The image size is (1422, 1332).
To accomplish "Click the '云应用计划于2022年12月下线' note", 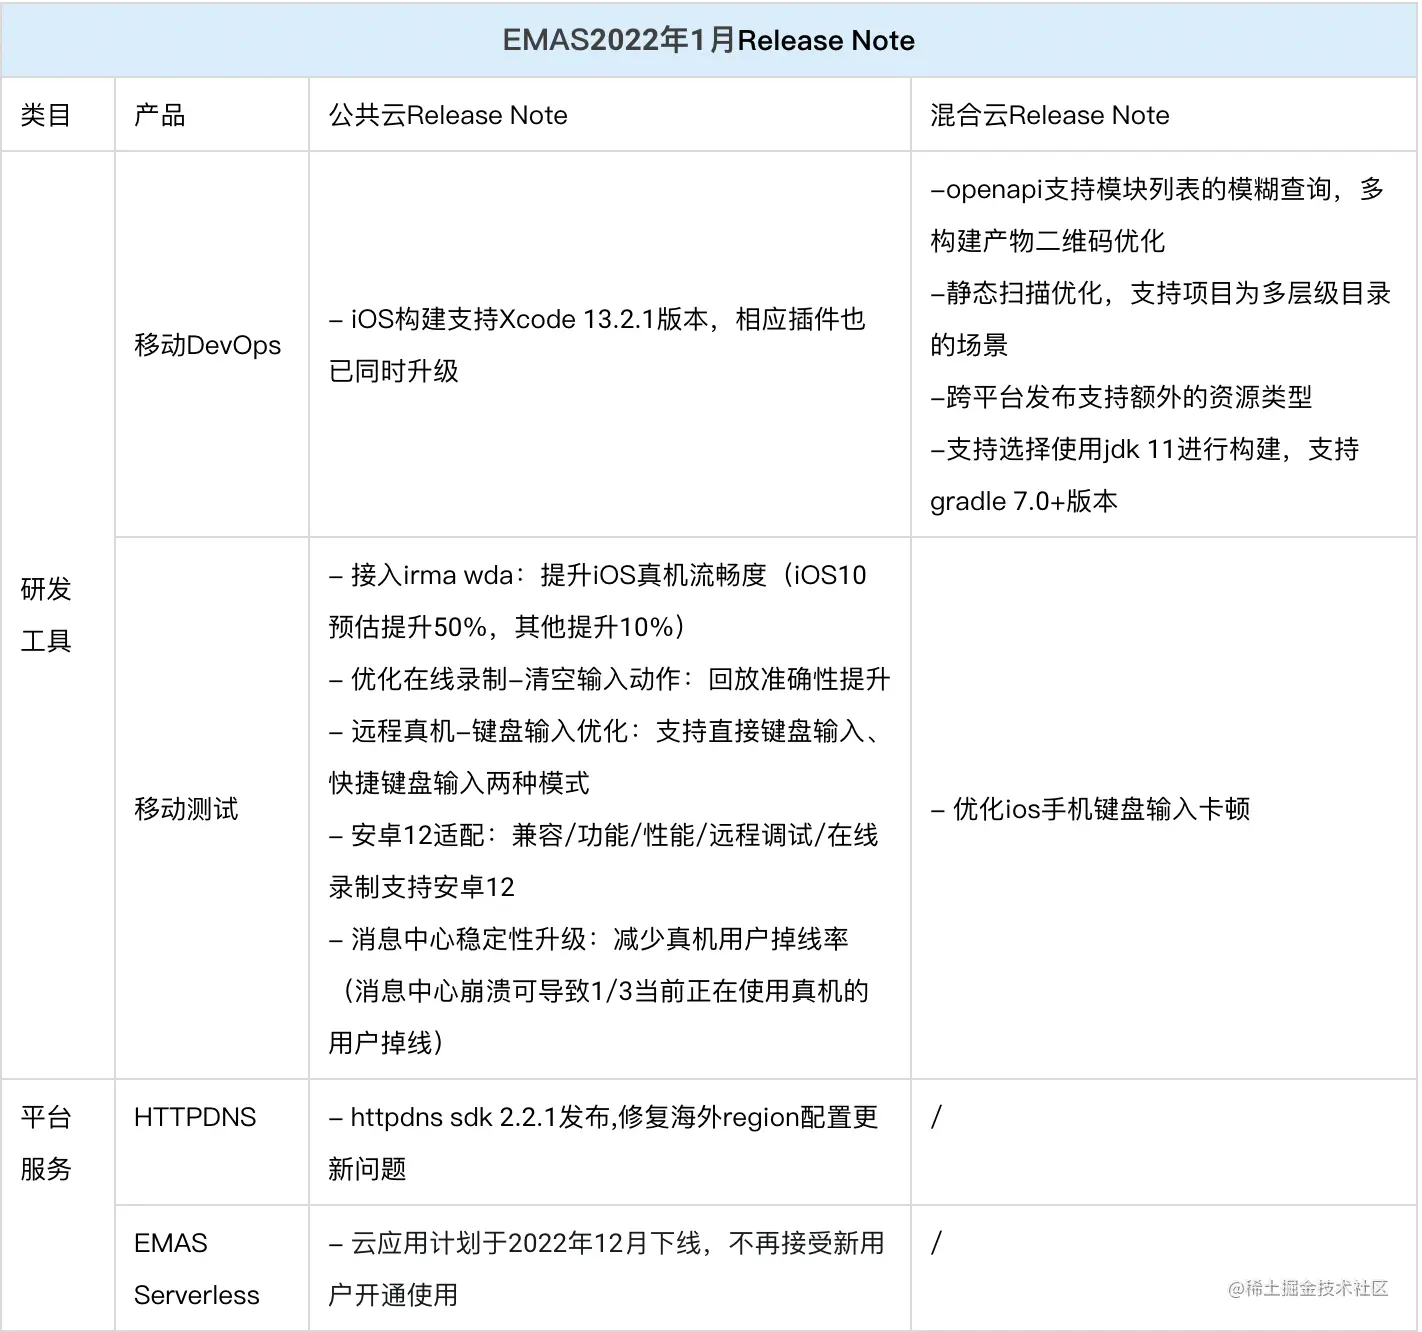I will (606, 1269).
